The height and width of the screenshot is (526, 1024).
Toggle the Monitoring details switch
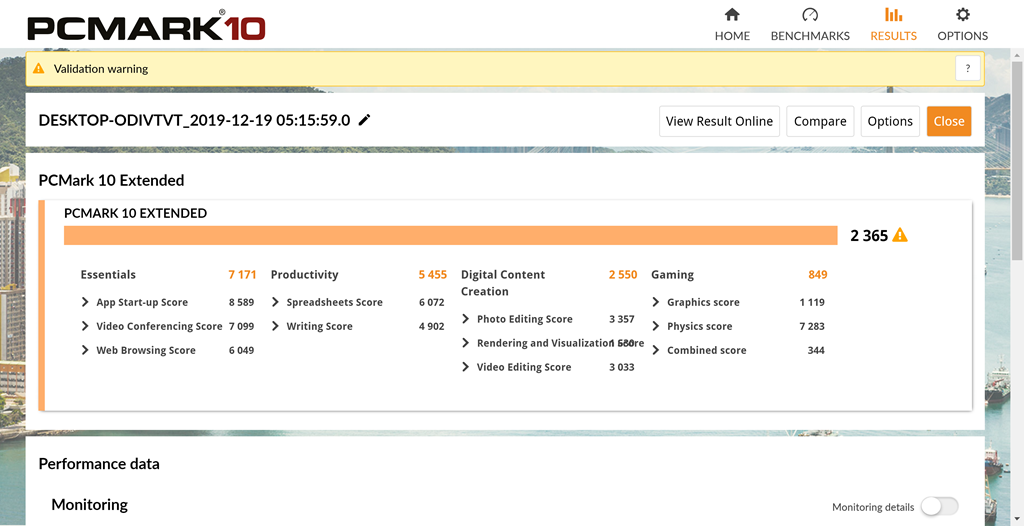[x=939, y=506]
